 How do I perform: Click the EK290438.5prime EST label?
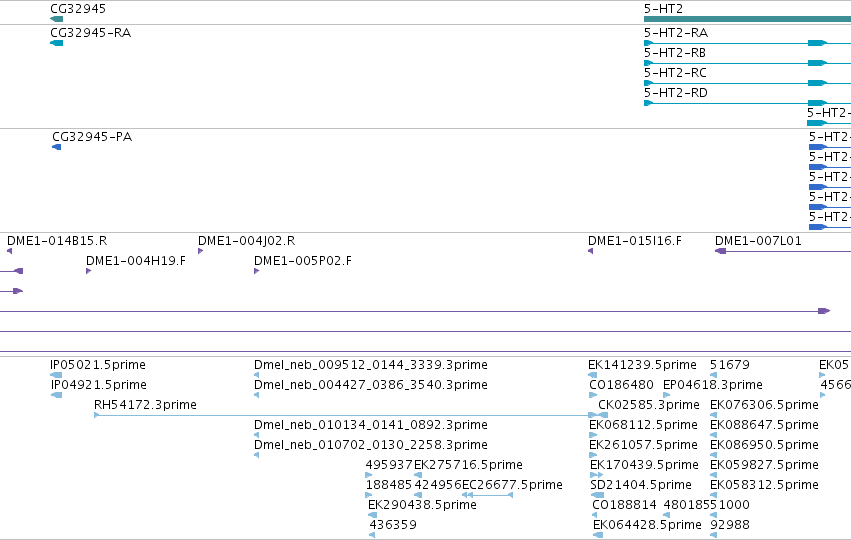(x=422, y=505)
